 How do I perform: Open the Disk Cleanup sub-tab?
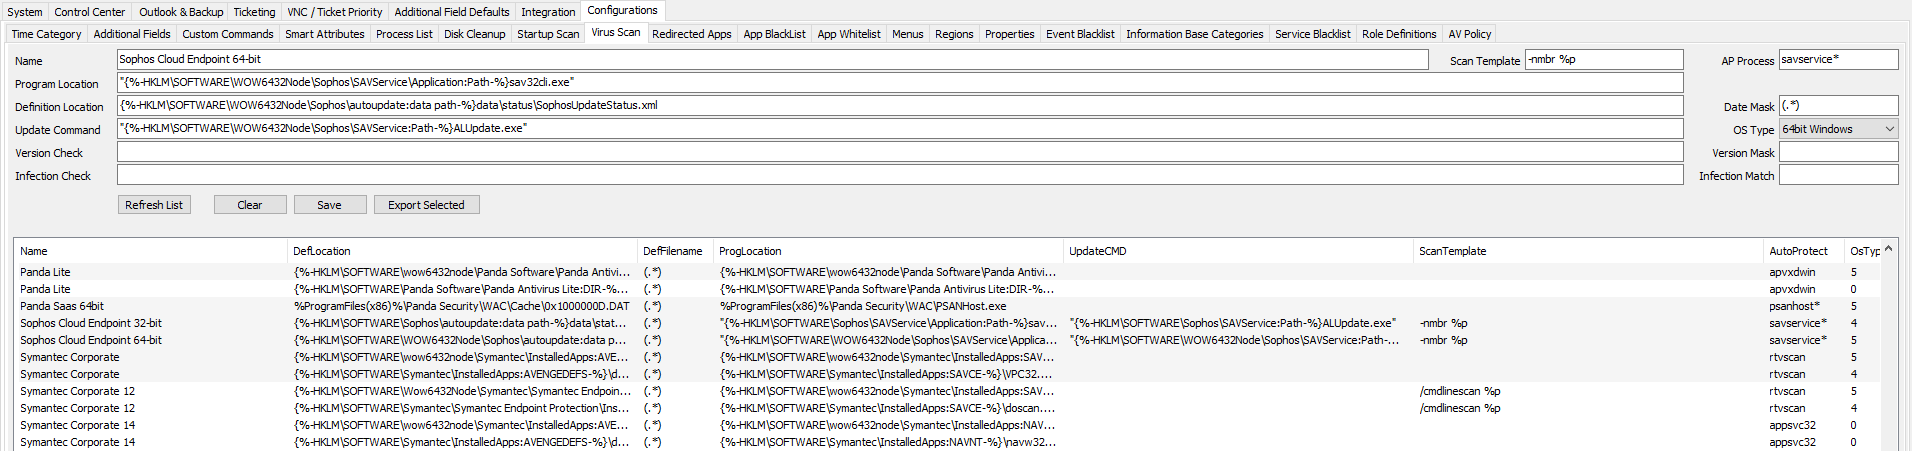coord(475,34)
